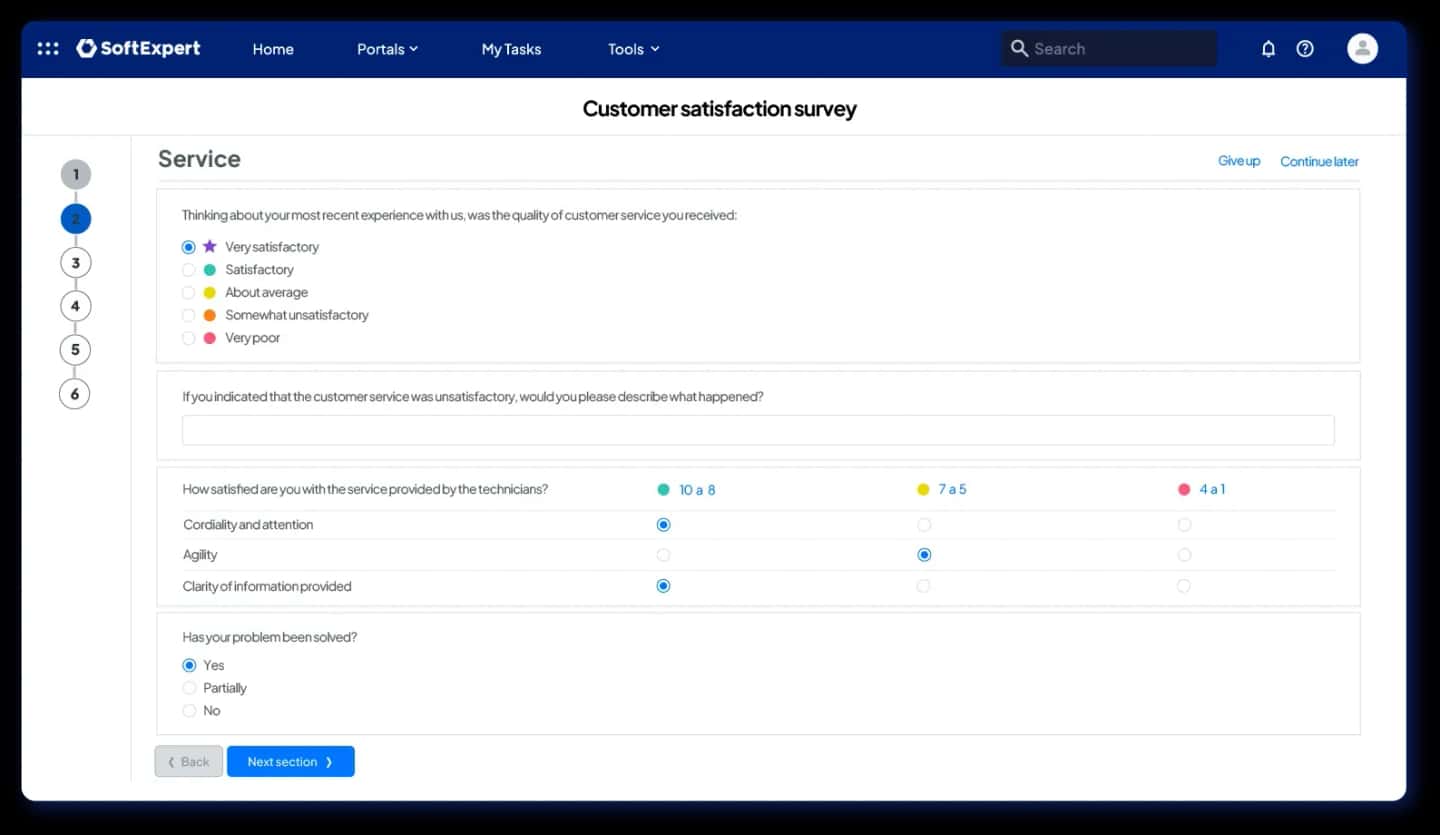The height and width of the screenshot is (835, 1440).
Task: Open the notifications bell
Action: point(1268,48)
